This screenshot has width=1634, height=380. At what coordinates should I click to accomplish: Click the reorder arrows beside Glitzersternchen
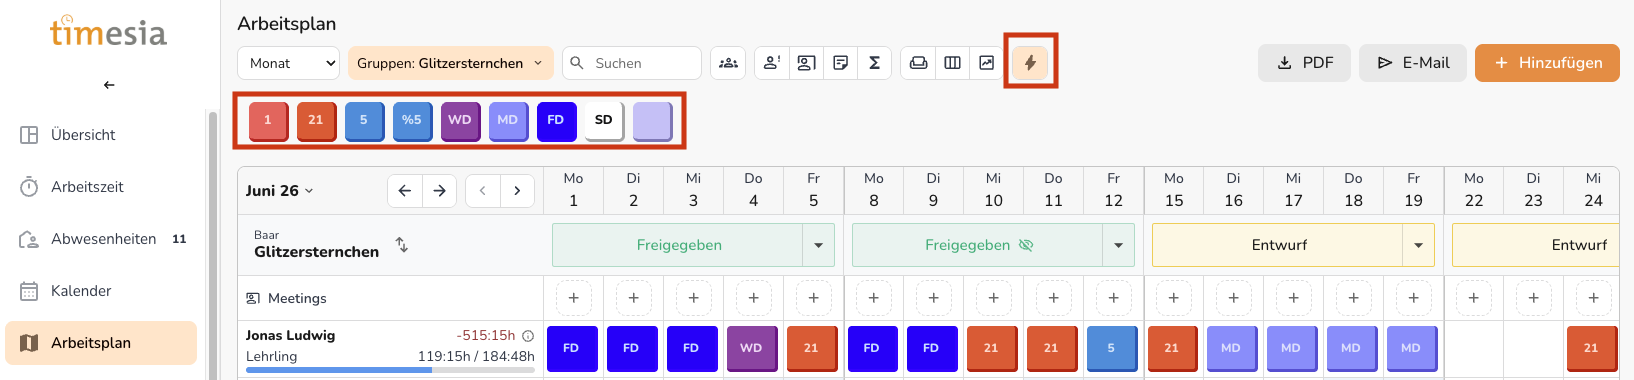point(401,244)
